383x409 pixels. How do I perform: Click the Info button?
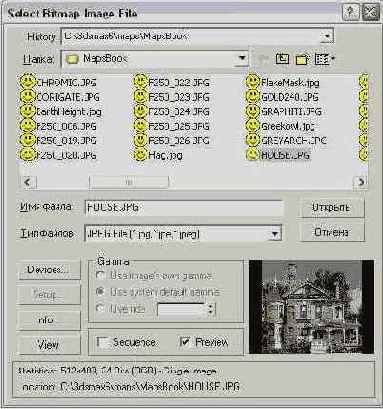pos(49,320)
